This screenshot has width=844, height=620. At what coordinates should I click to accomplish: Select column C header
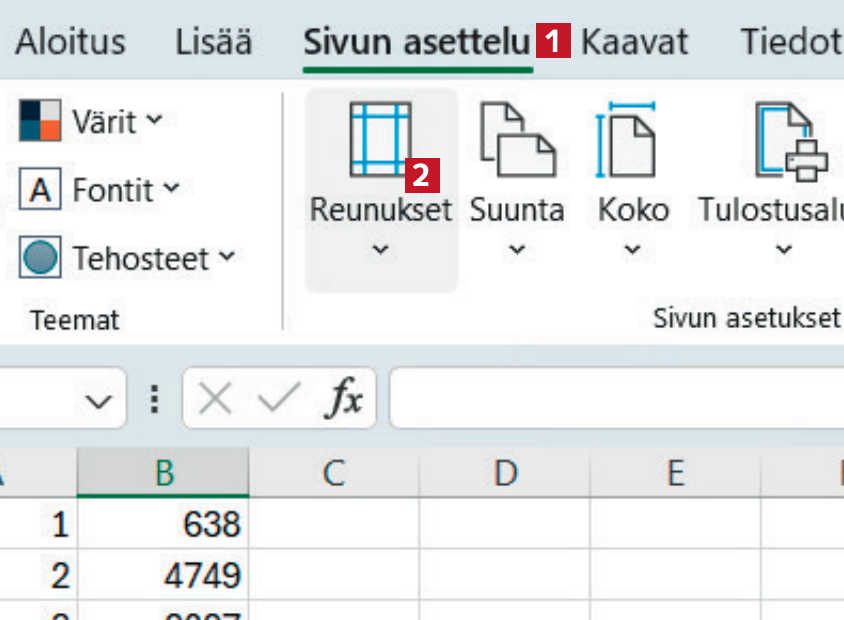click(x=333, y=473)
